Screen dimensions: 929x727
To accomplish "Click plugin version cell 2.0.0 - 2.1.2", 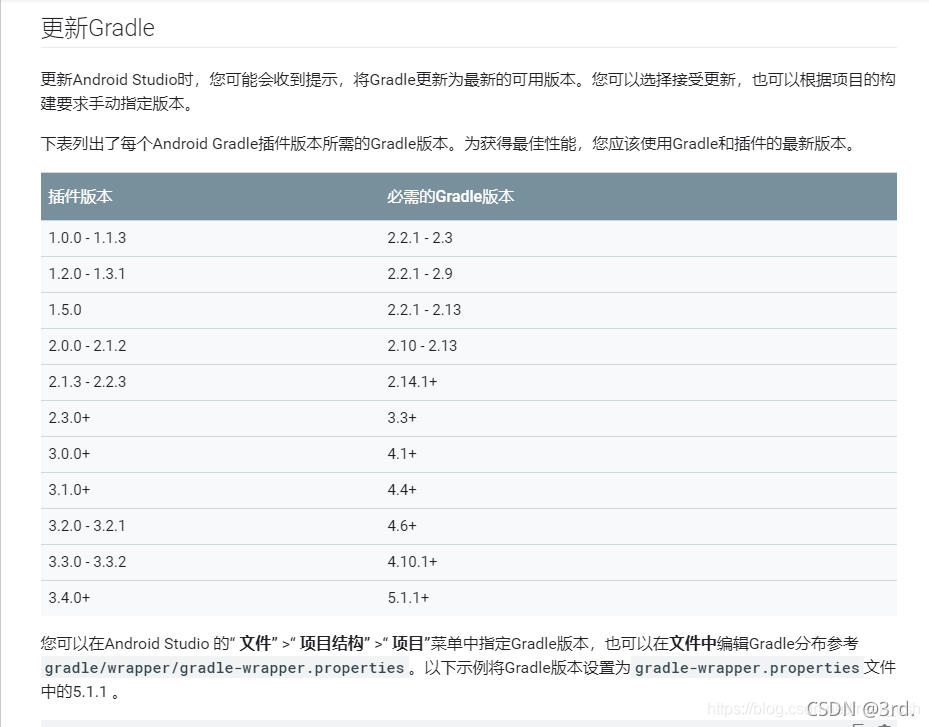I will click(87, 346).
